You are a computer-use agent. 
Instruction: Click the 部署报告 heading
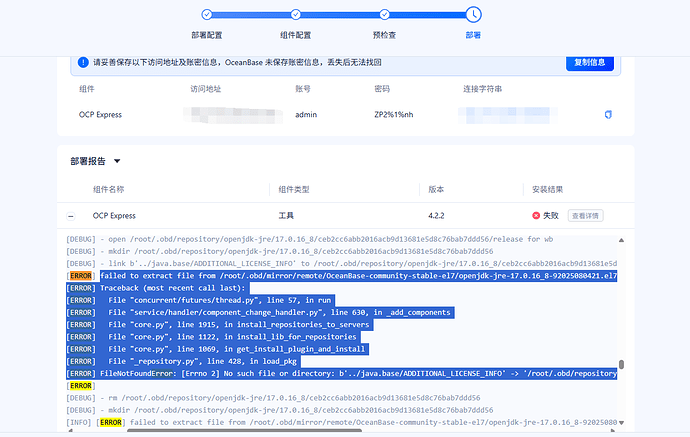point(88,161)
